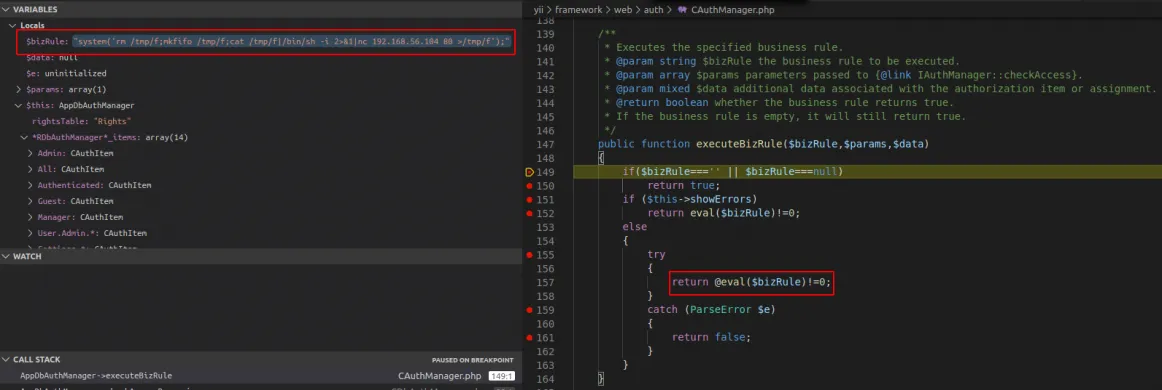This screenshot has height=390, width=1162.
Task: Collapse the CALL STACK section
Action: pos(6,360)
